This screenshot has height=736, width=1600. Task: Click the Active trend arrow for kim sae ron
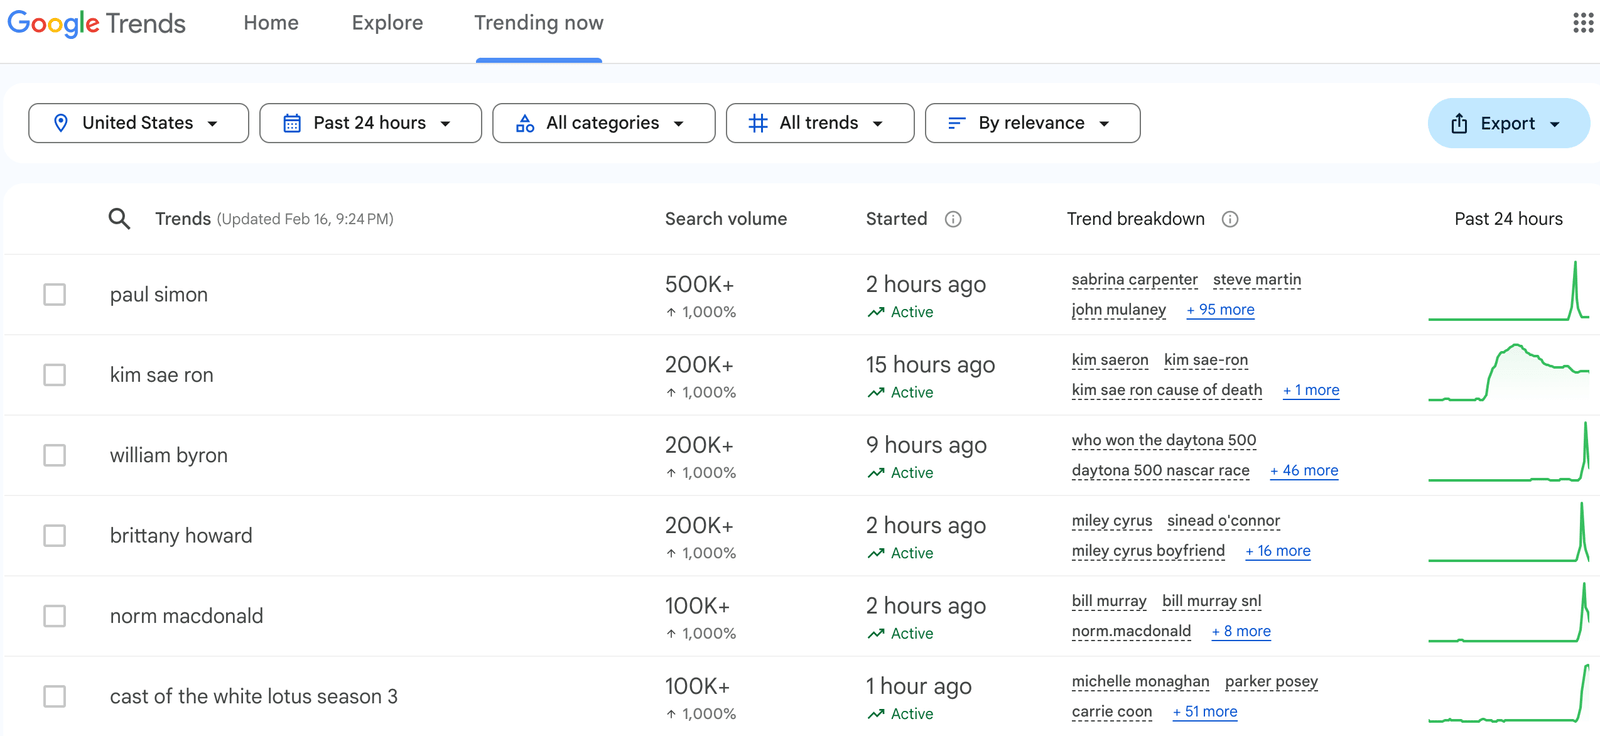tap(876, 392)
